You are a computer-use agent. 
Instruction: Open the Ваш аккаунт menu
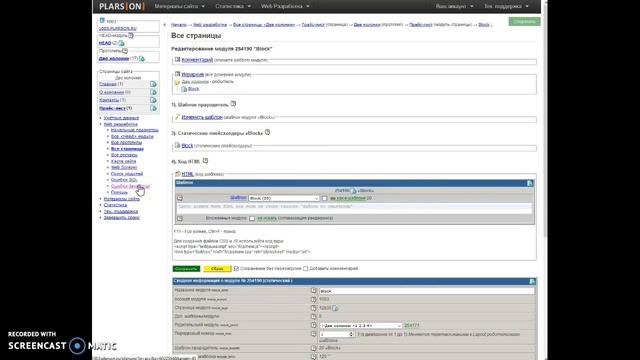point(454,6)
